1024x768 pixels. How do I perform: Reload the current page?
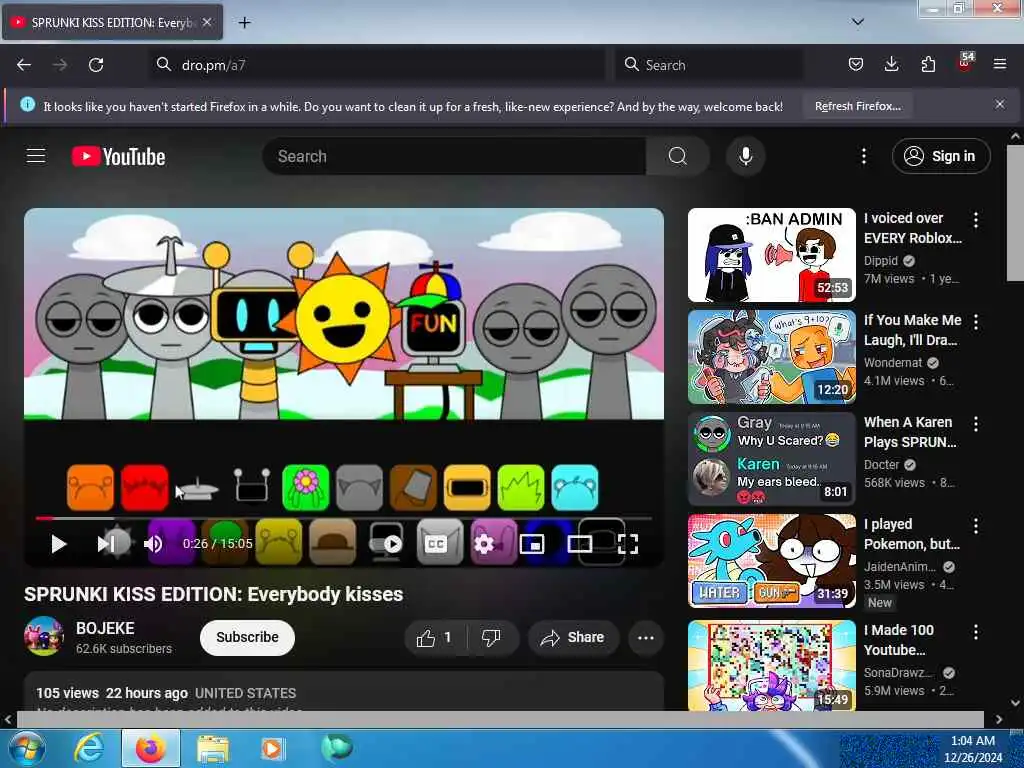96,65
